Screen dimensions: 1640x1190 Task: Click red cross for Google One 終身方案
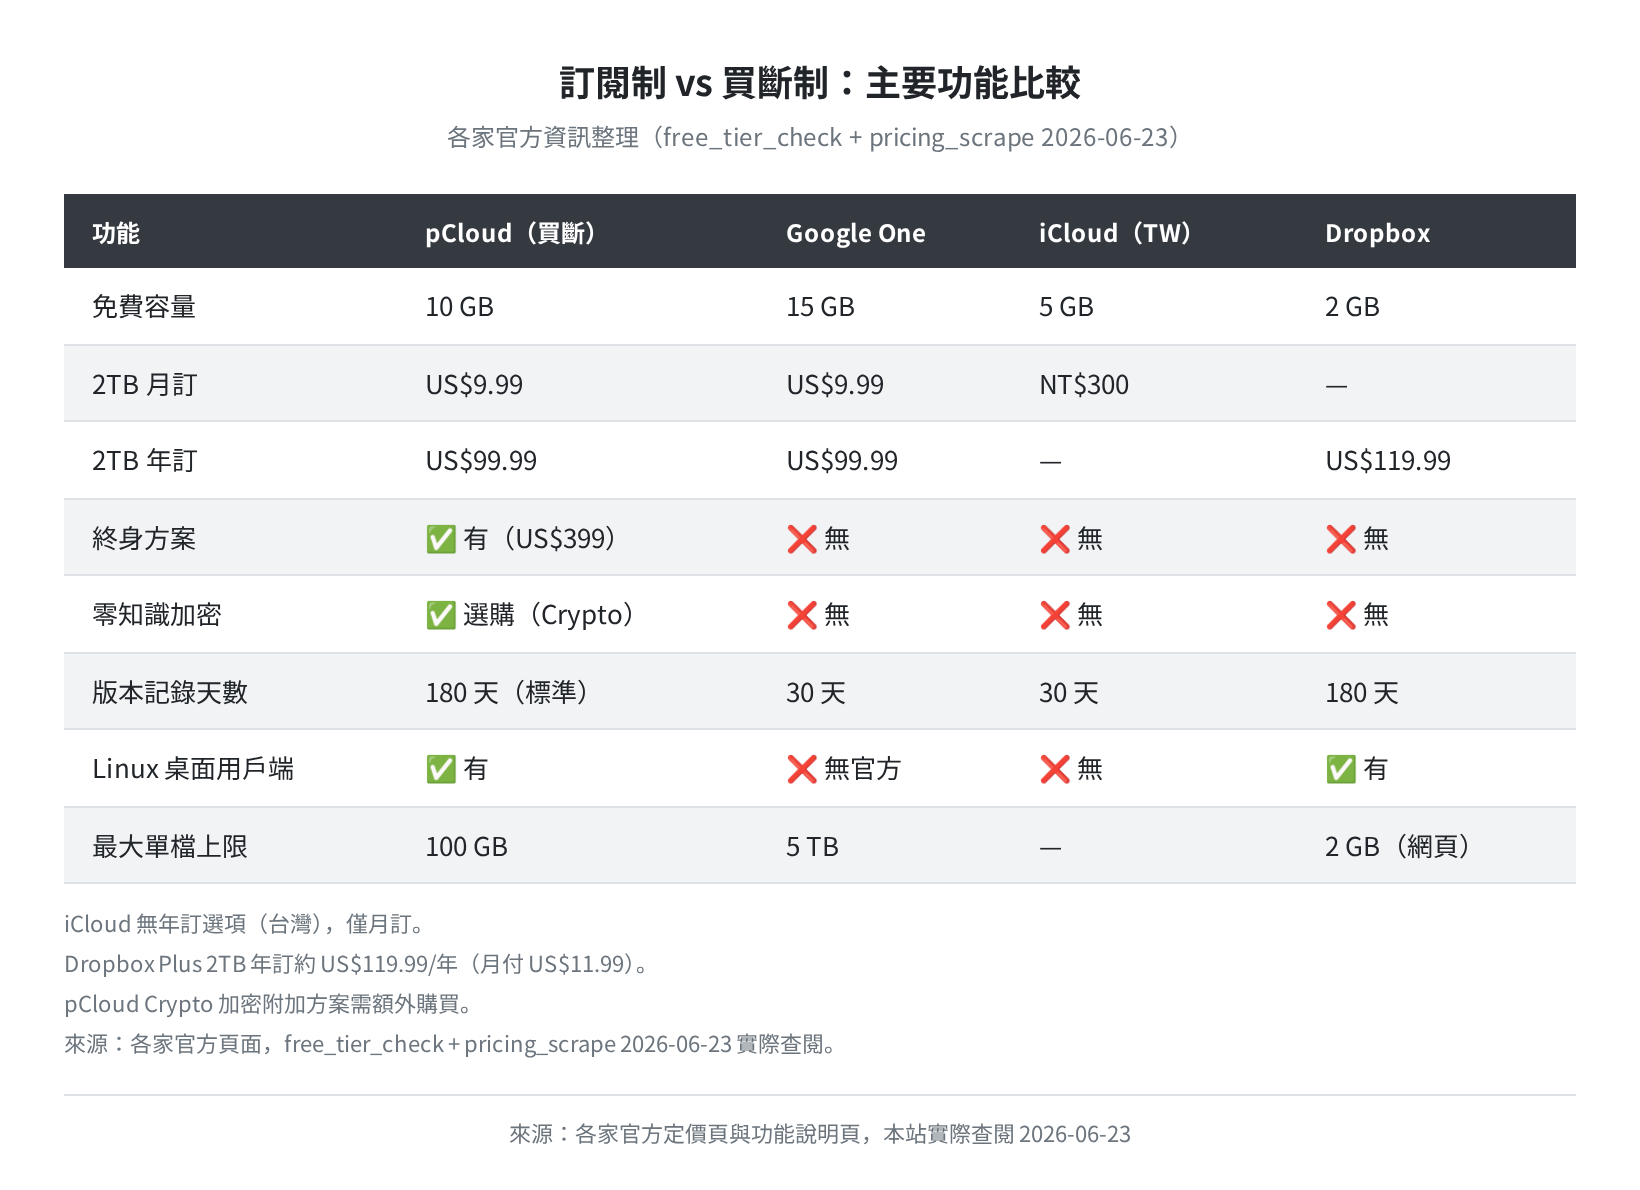802,539
